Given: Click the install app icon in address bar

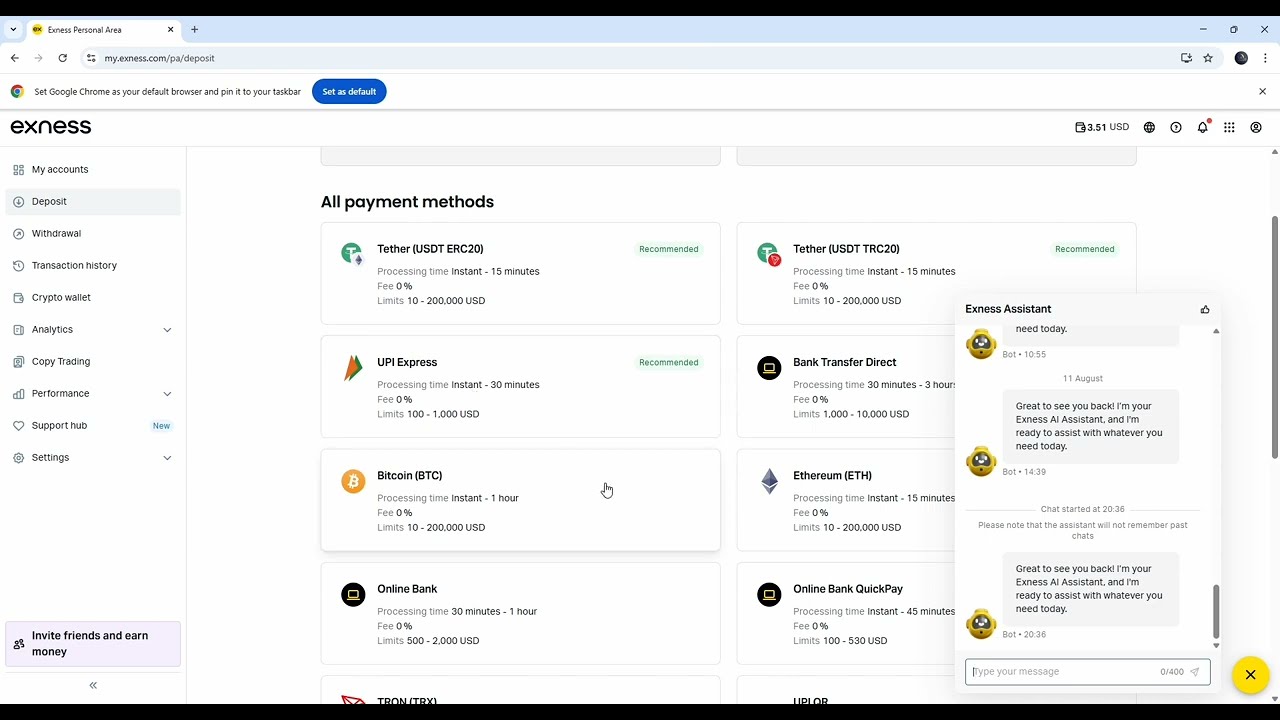Looking at the screenshot, I should click(1186, 58).
